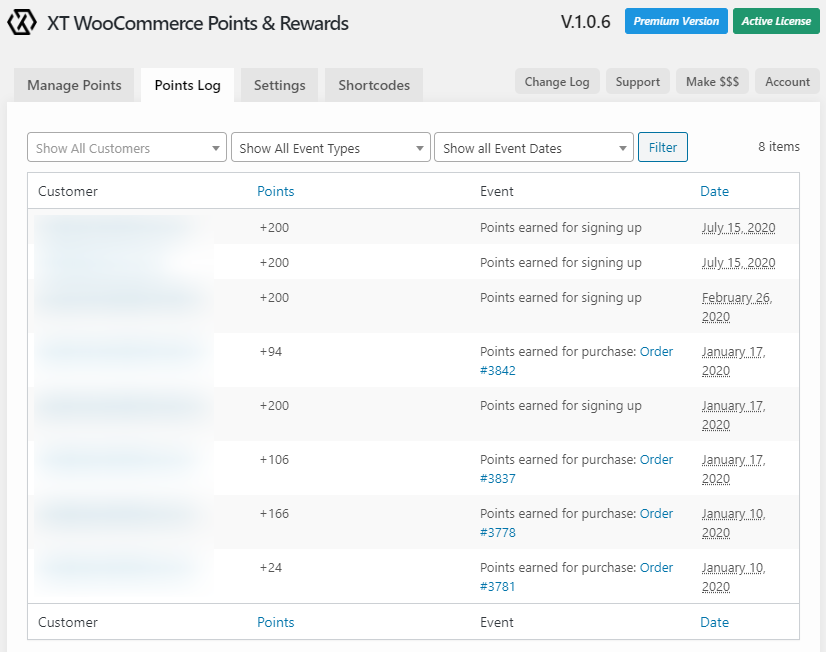
Task: Sort by Points in table footer
Action: pyautogui.click(x=276, y=622)
